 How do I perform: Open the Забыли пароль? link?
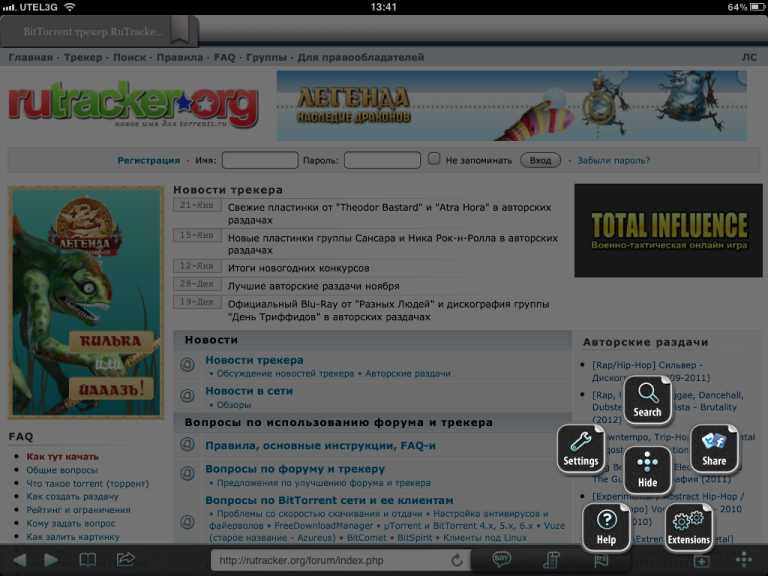[613, 161]
